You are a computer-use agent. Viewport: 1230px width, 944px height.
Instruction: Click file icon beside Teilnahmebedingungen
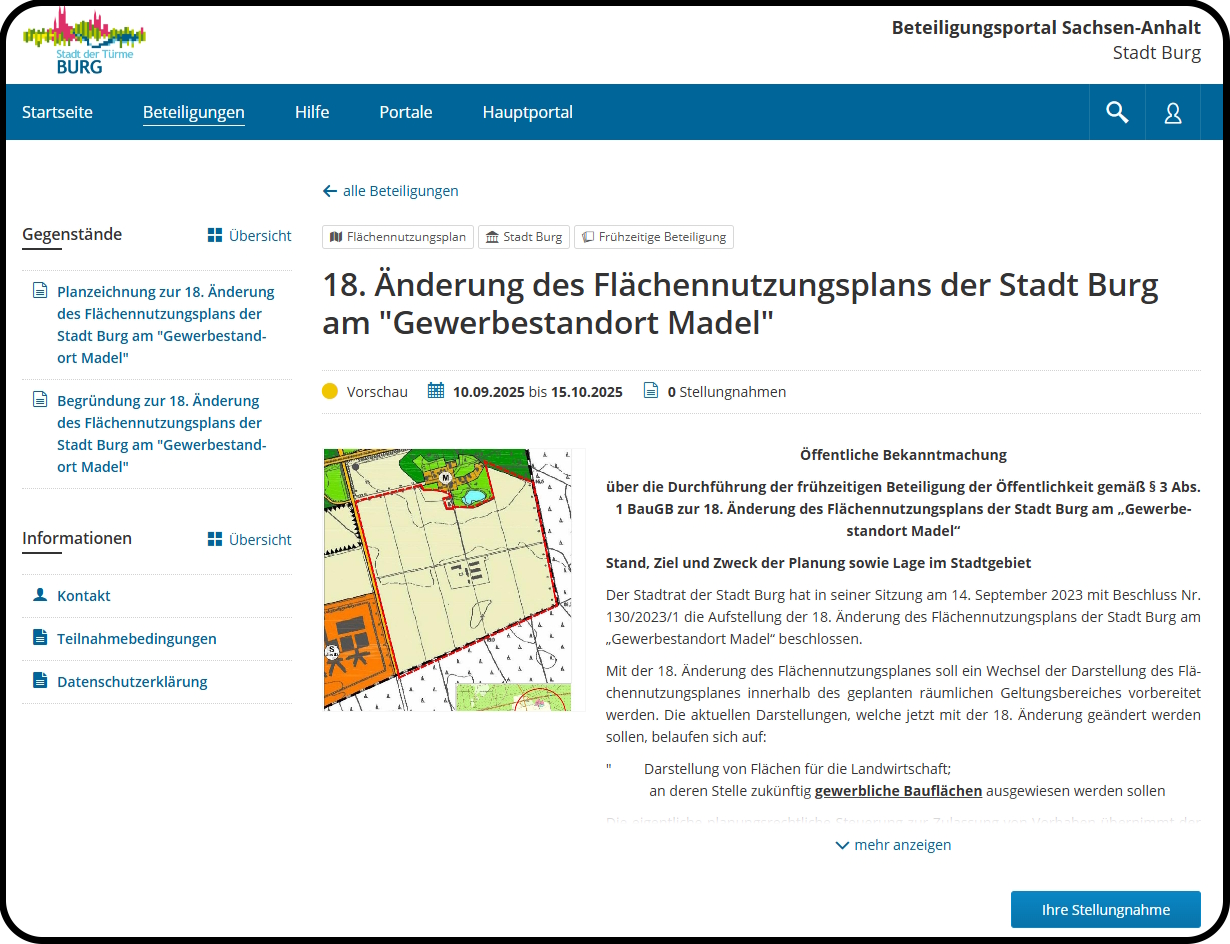40,638
